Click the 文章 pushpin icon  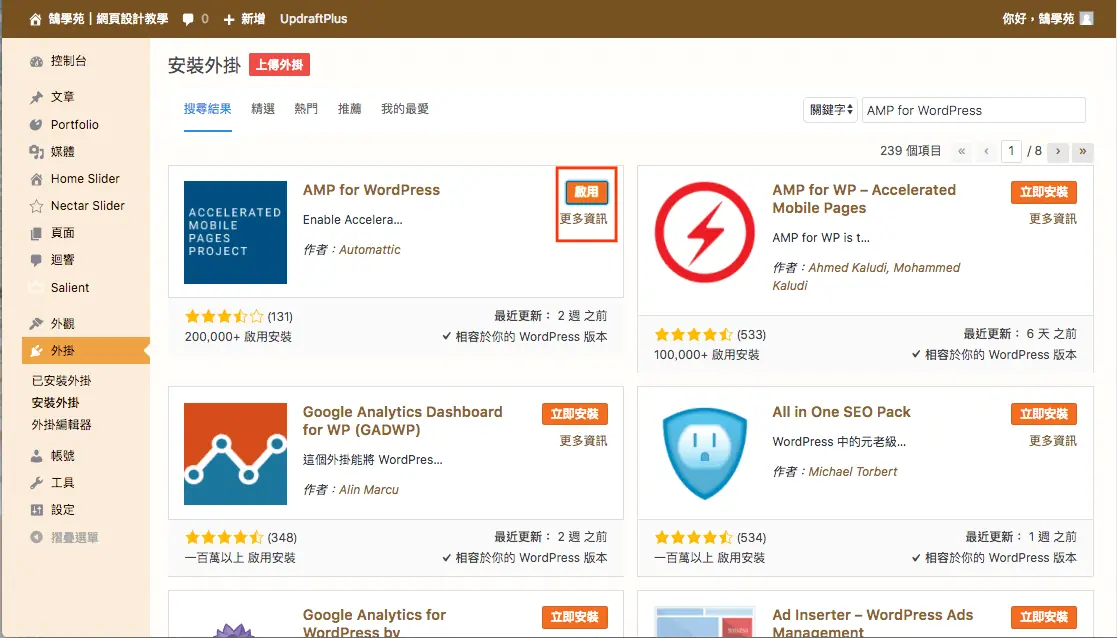click(x=36, y=97)
